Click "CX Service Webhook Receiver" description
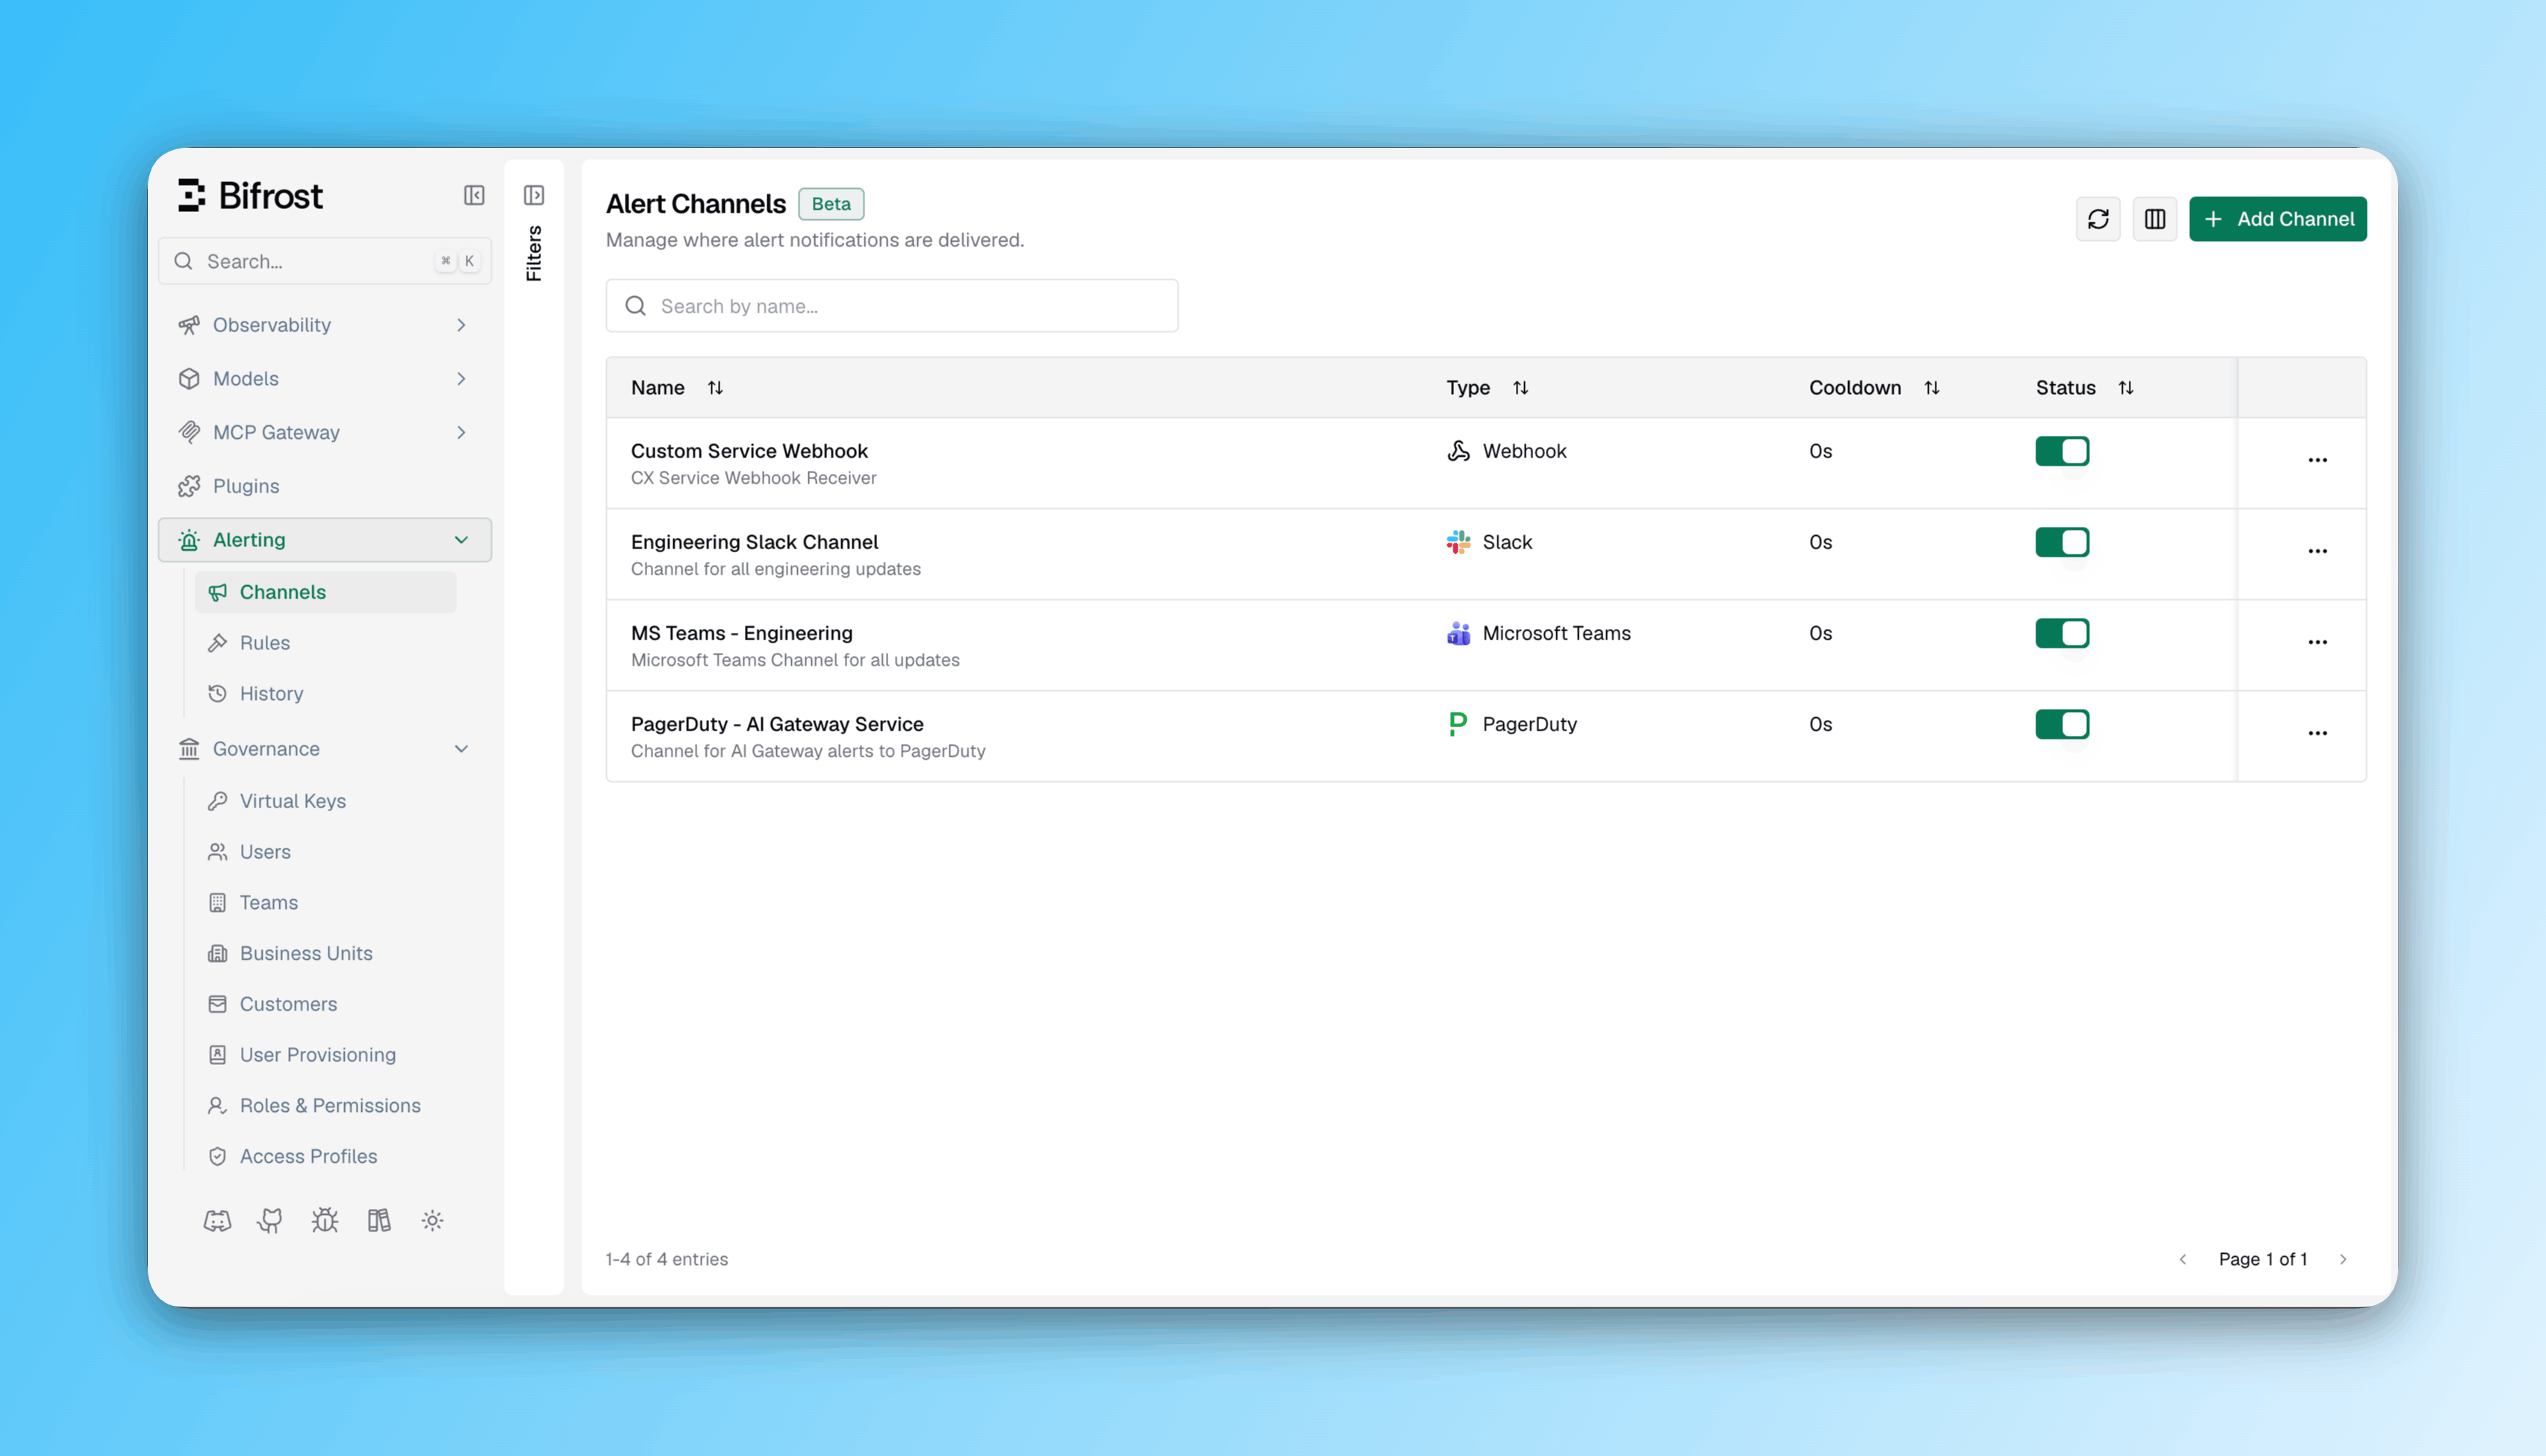Viewport: 2546px width, 1456px height. (753, 478)
